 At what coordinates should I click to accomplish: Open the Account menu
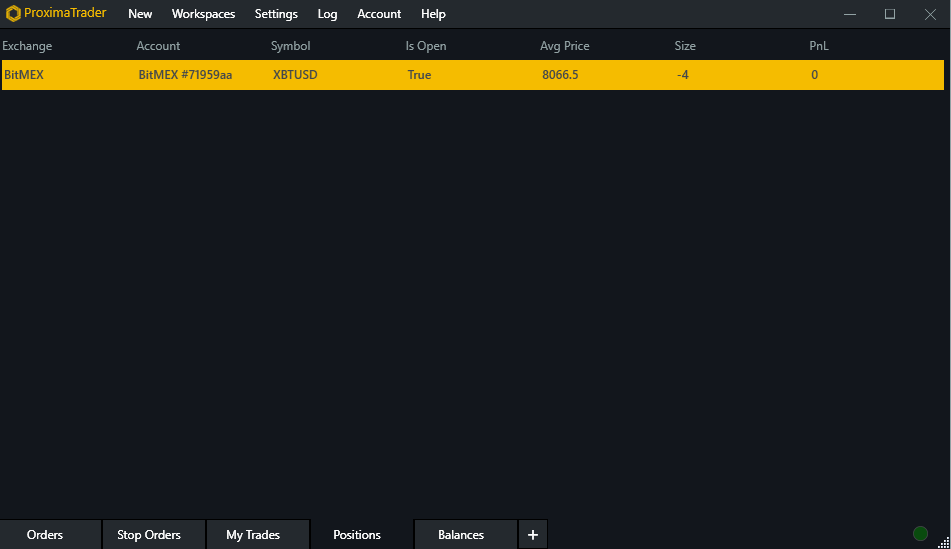coord(379,14)
